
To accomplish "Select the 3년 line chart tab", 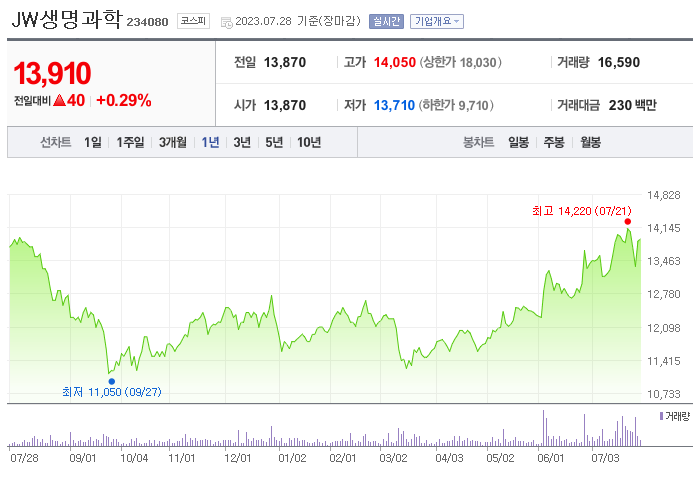I will [x=242, y=142].
